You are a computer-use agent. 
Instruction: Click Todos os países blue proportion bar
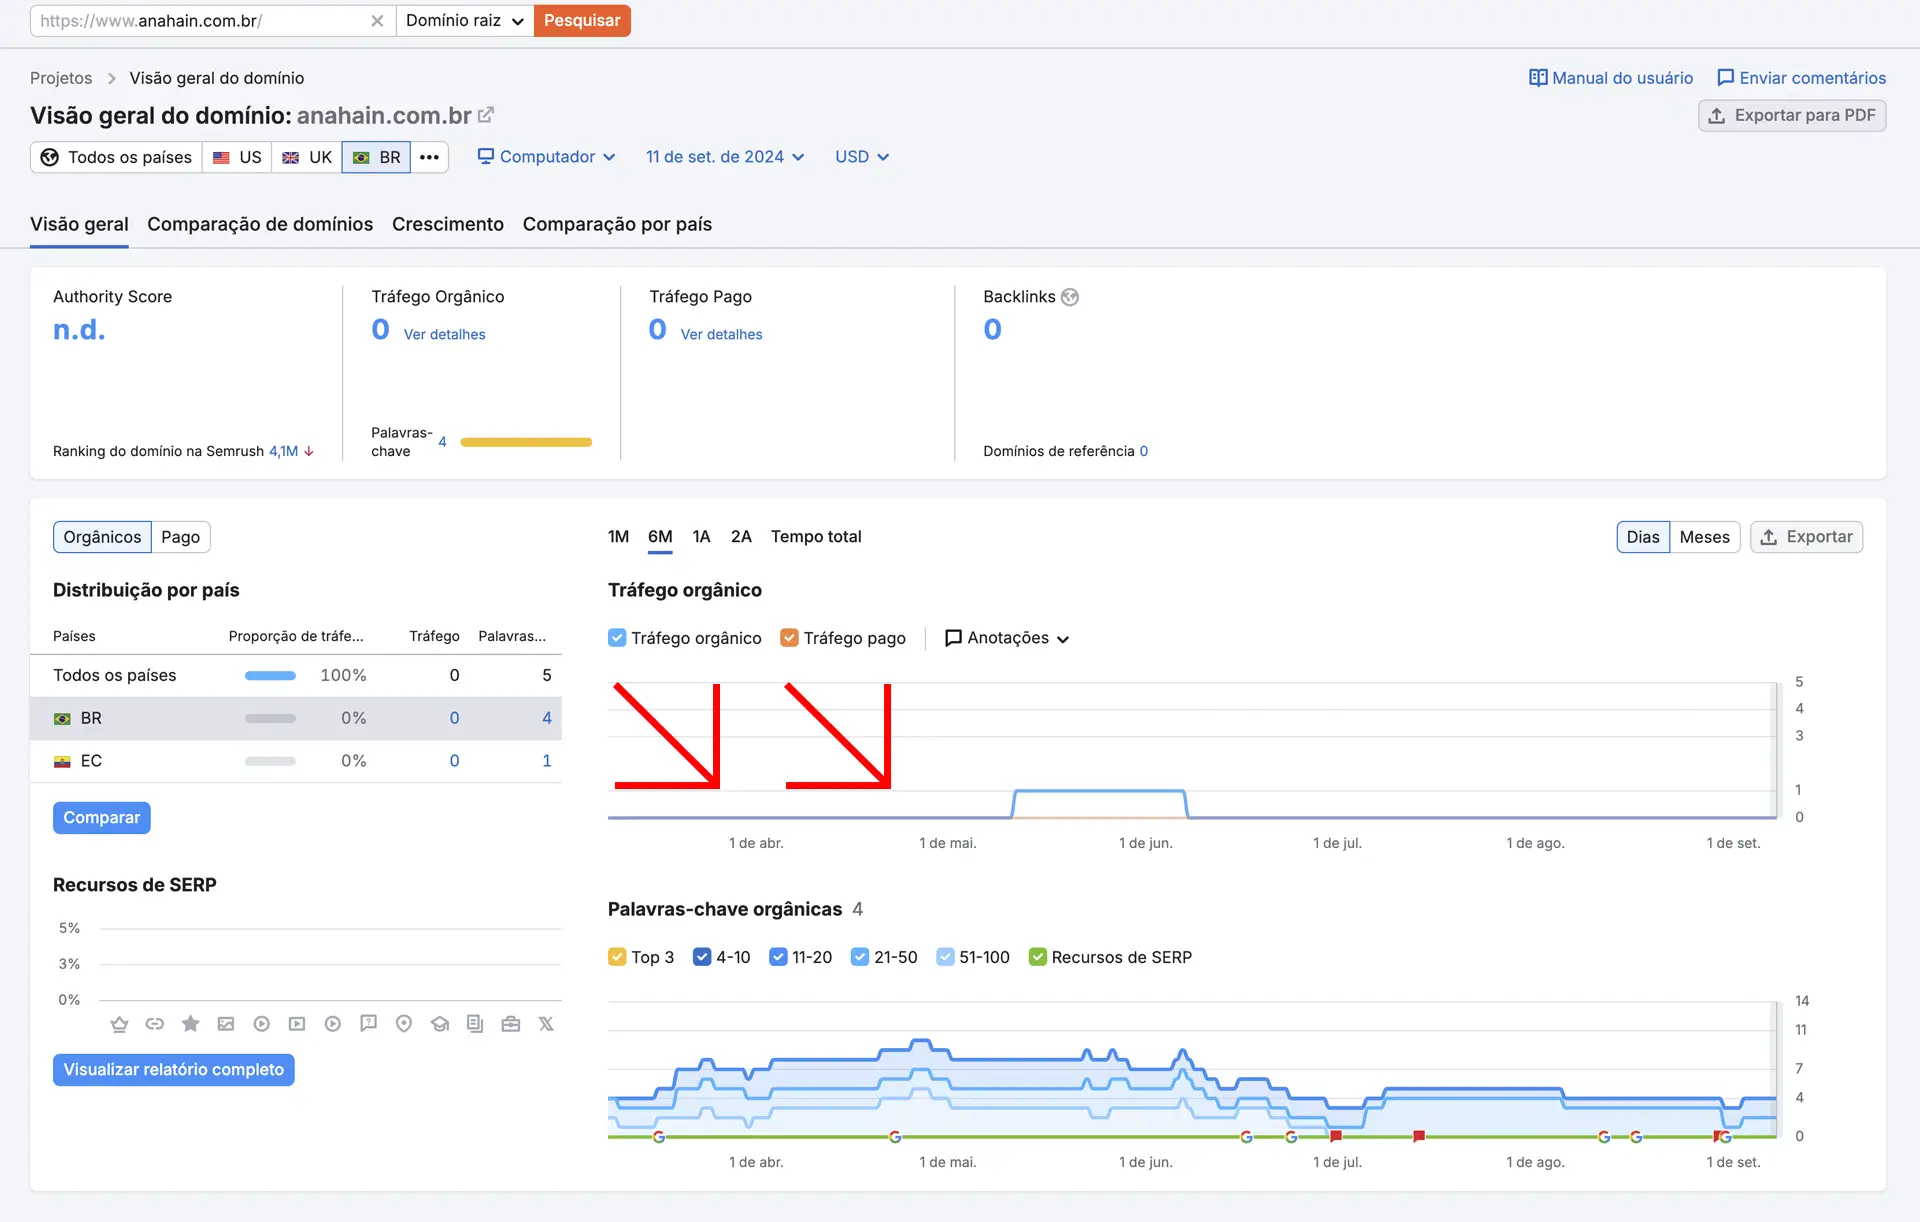(x=270, y=676)
